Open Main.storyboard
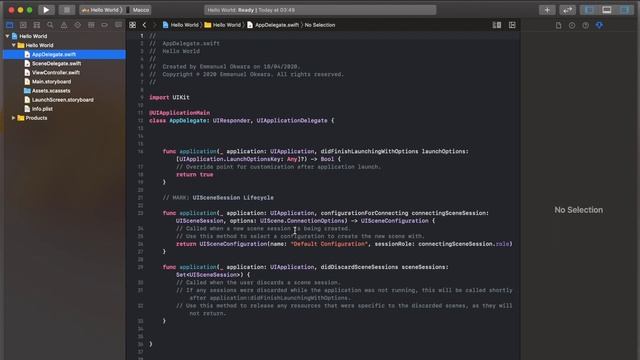 pos(48,82)
